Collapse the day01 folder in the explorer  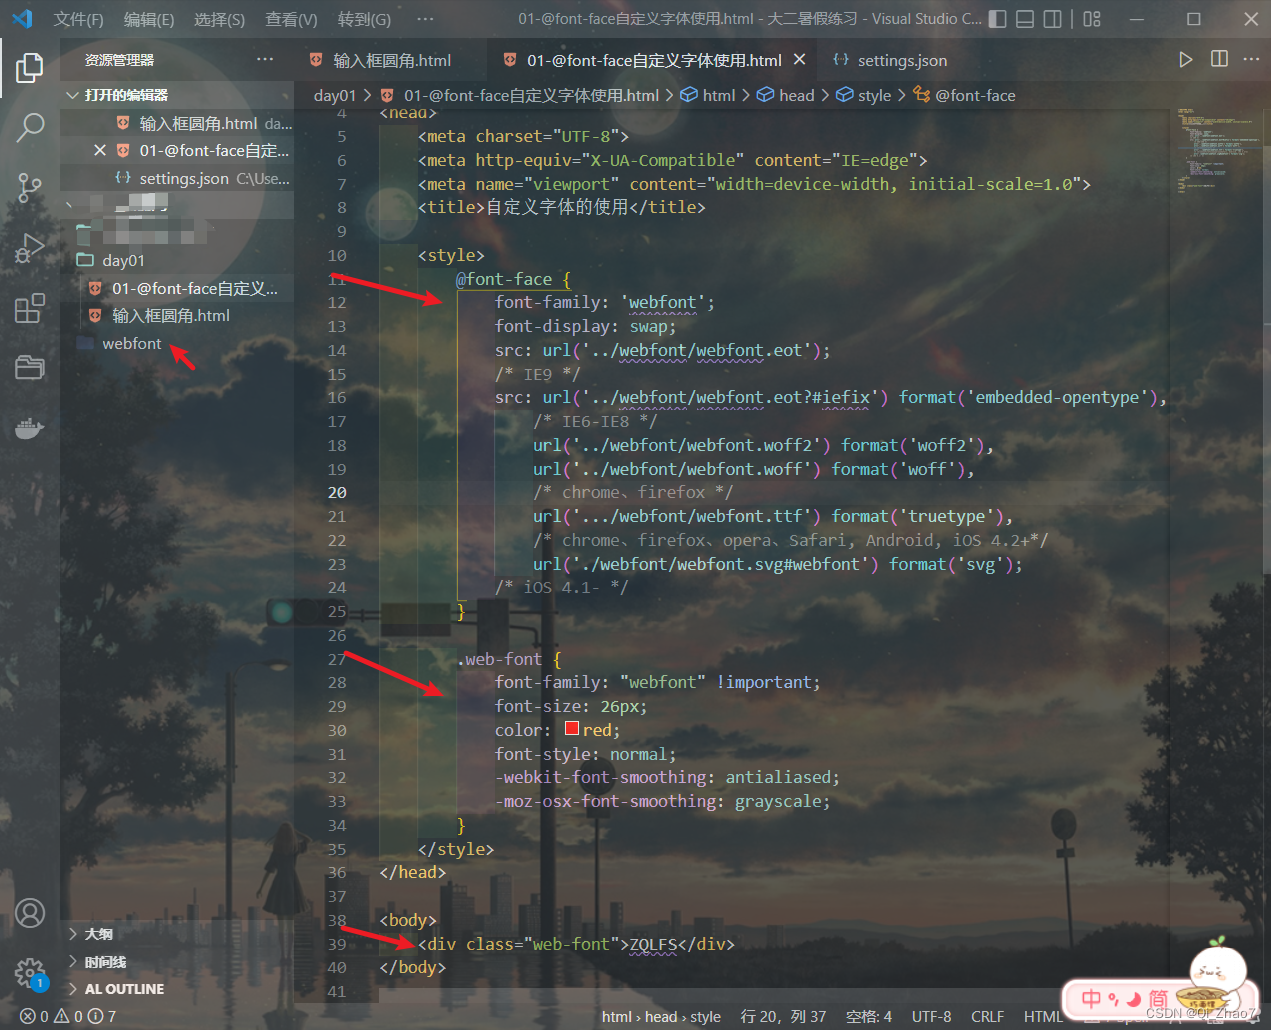coord(177,260)
